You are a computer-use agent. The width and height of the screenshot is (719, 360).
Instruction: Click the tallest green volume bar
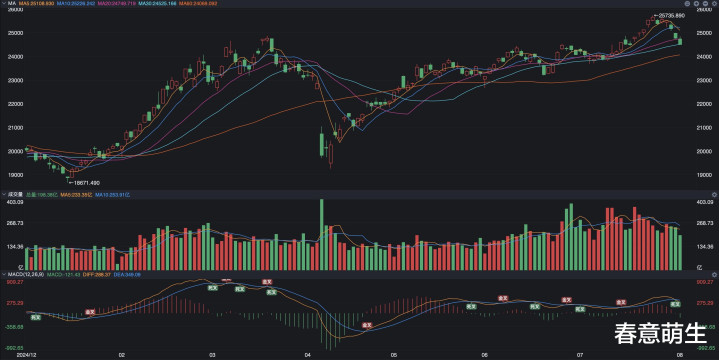click(321, 234)
